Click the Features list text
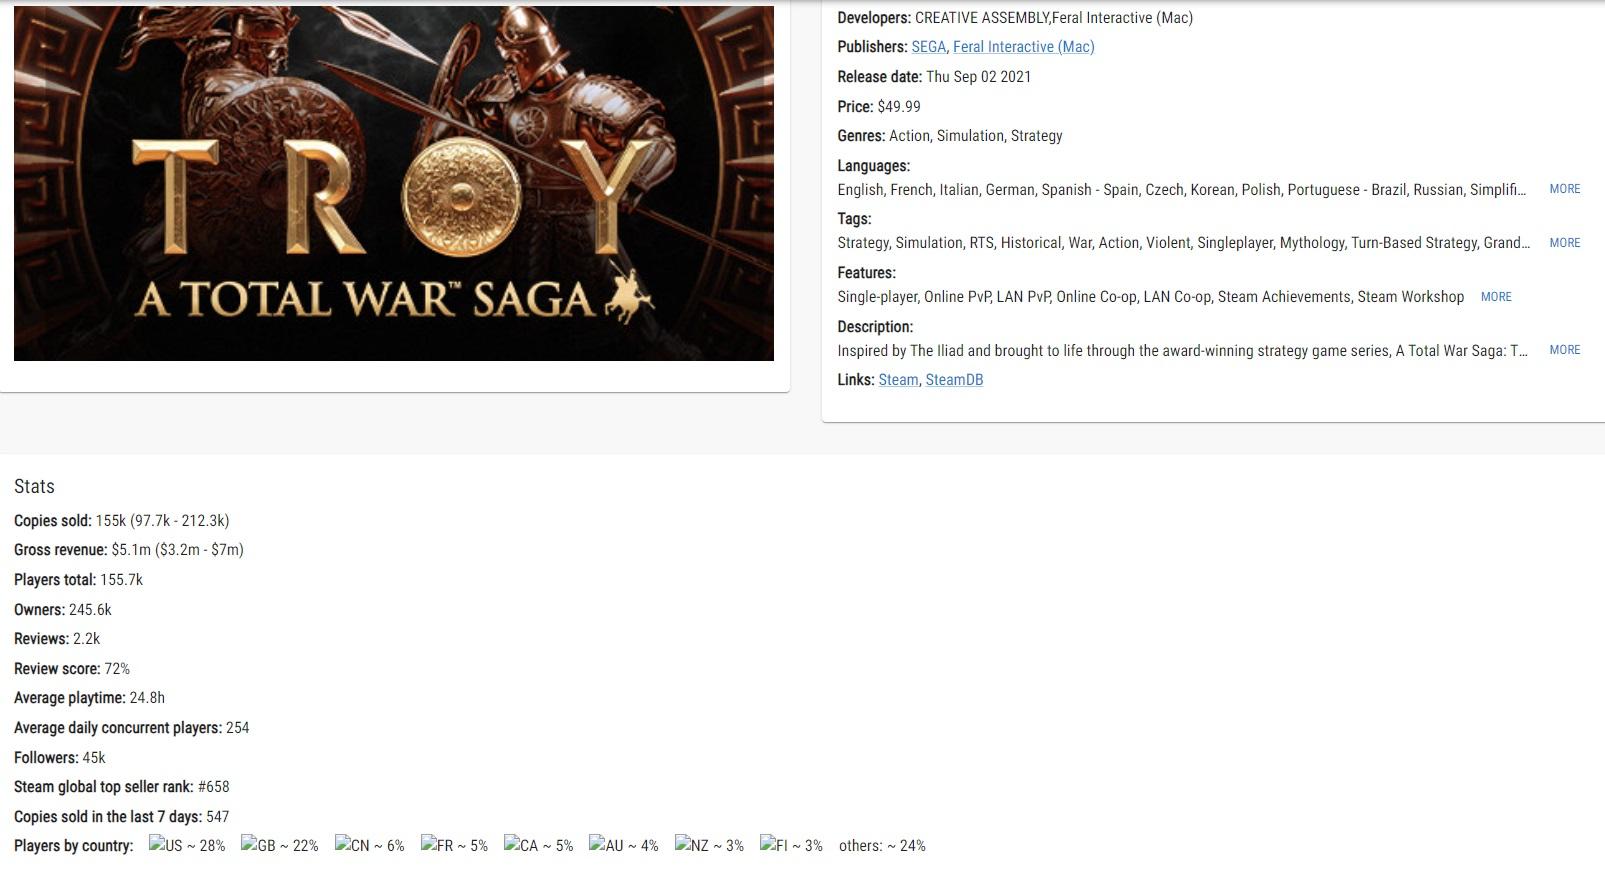This screenshot has width=1605, height=875. coord(1151,297)
